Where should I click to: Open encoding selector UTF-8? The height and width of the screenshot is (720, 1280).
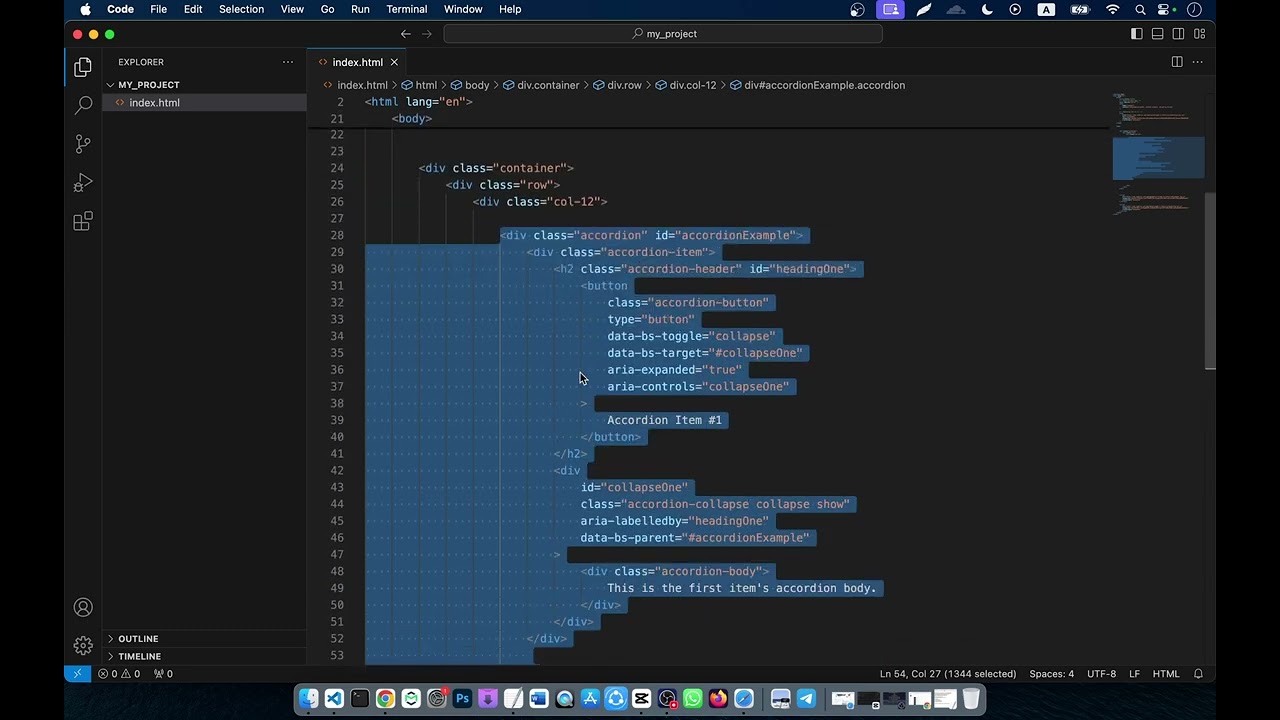[1101, 674]
